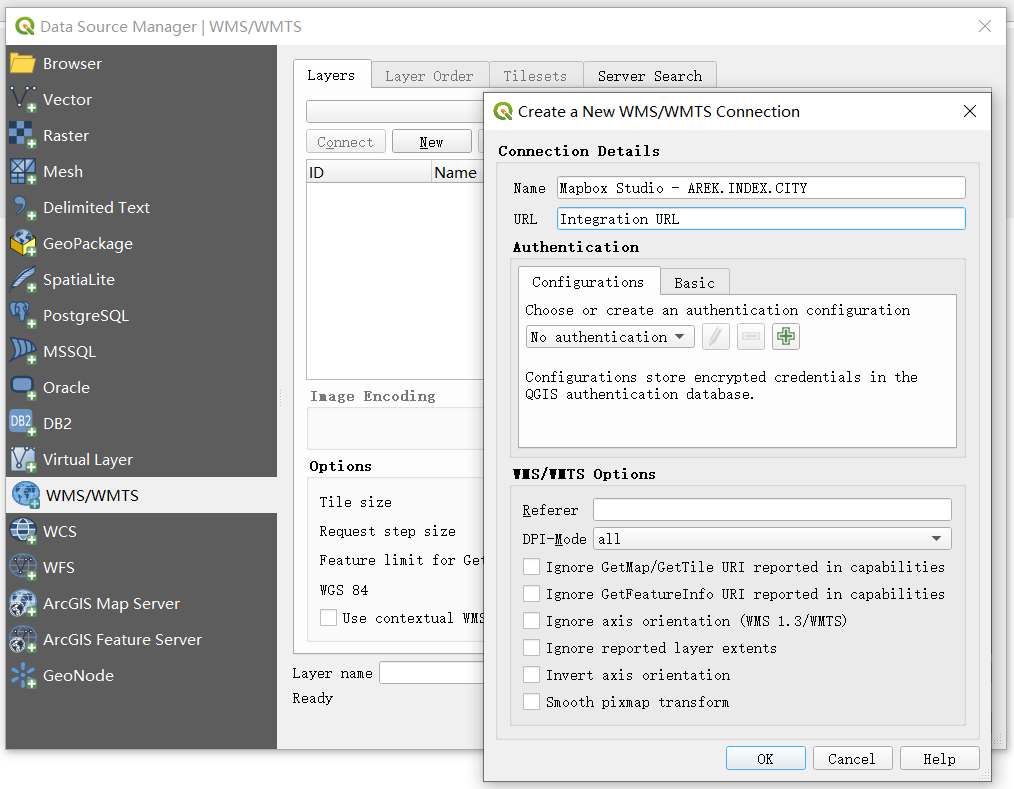Open the Browser source in sidebar
Viewport: 1014px width, 789px height.
pyautogui.click(x=141, y=63)
